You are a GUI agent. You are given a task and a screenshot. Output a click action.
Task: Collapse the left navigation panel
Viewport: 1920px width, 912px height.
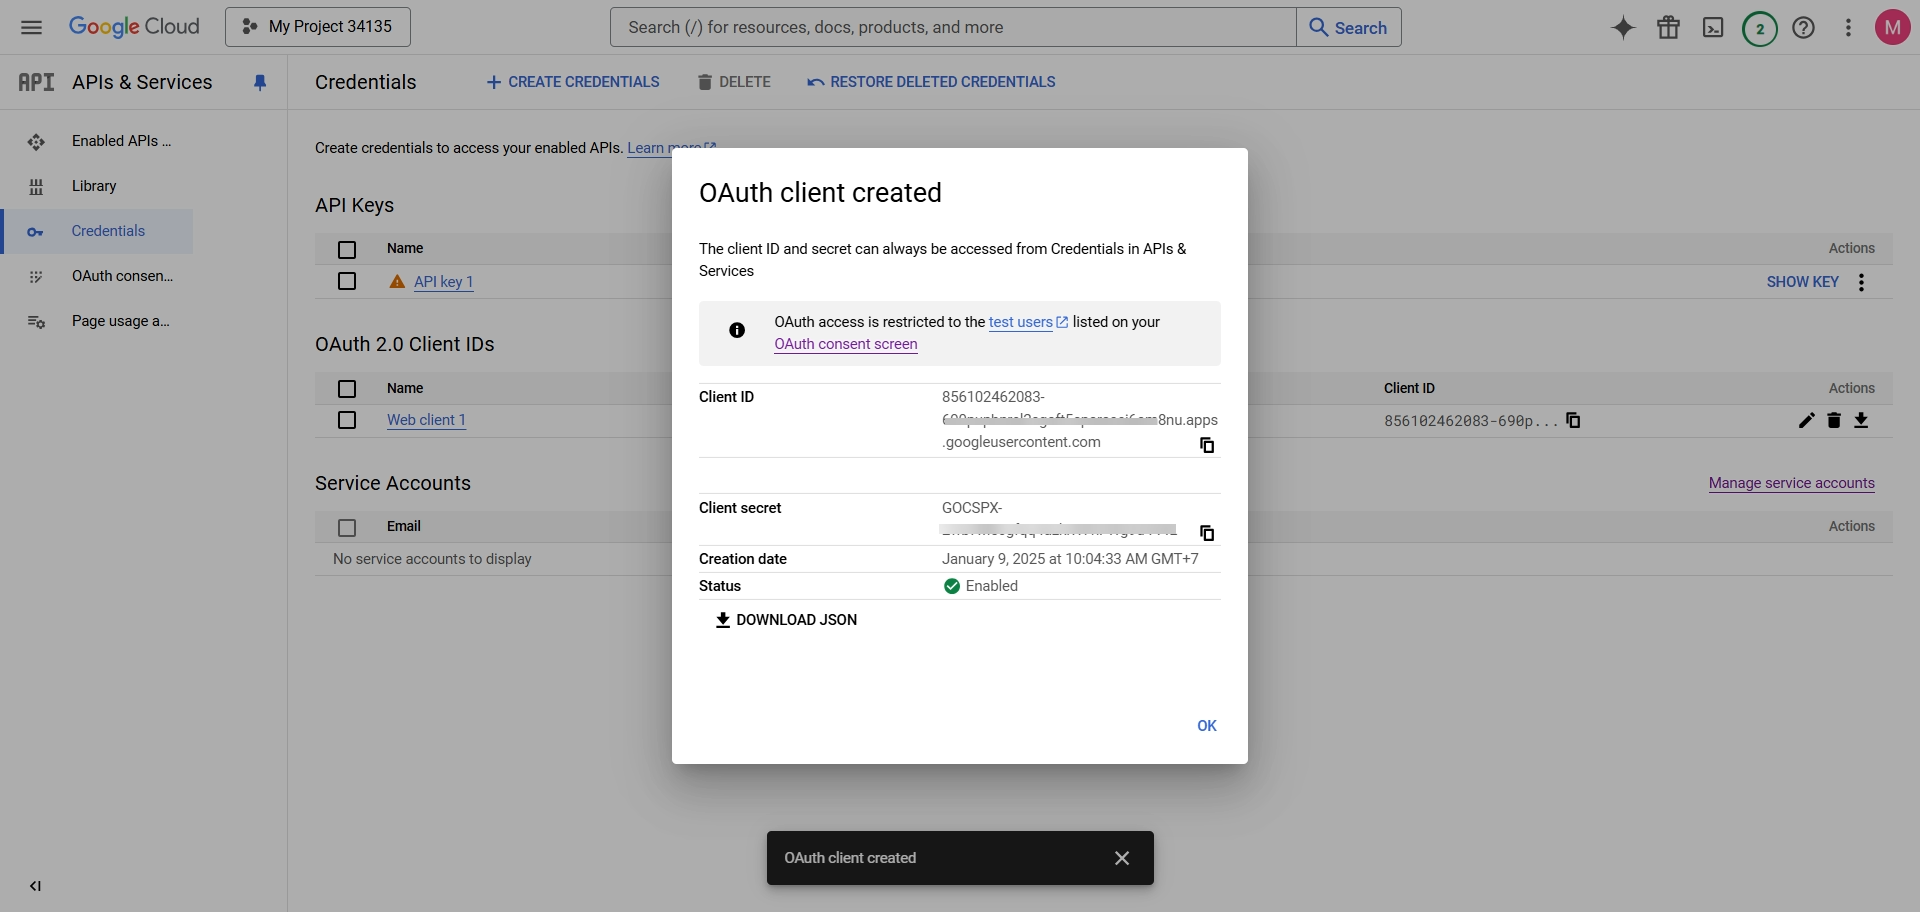tap(36, 886)
